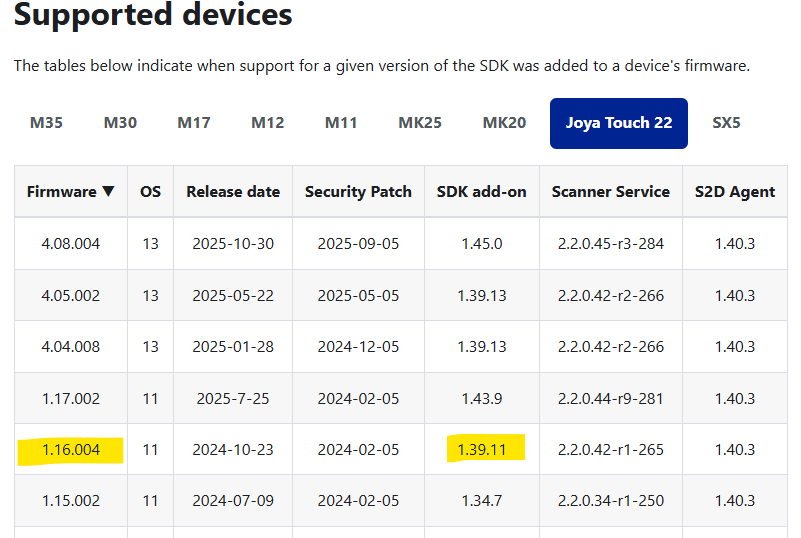
Task: Select the MK20 tab
Action: pos(504,123)
